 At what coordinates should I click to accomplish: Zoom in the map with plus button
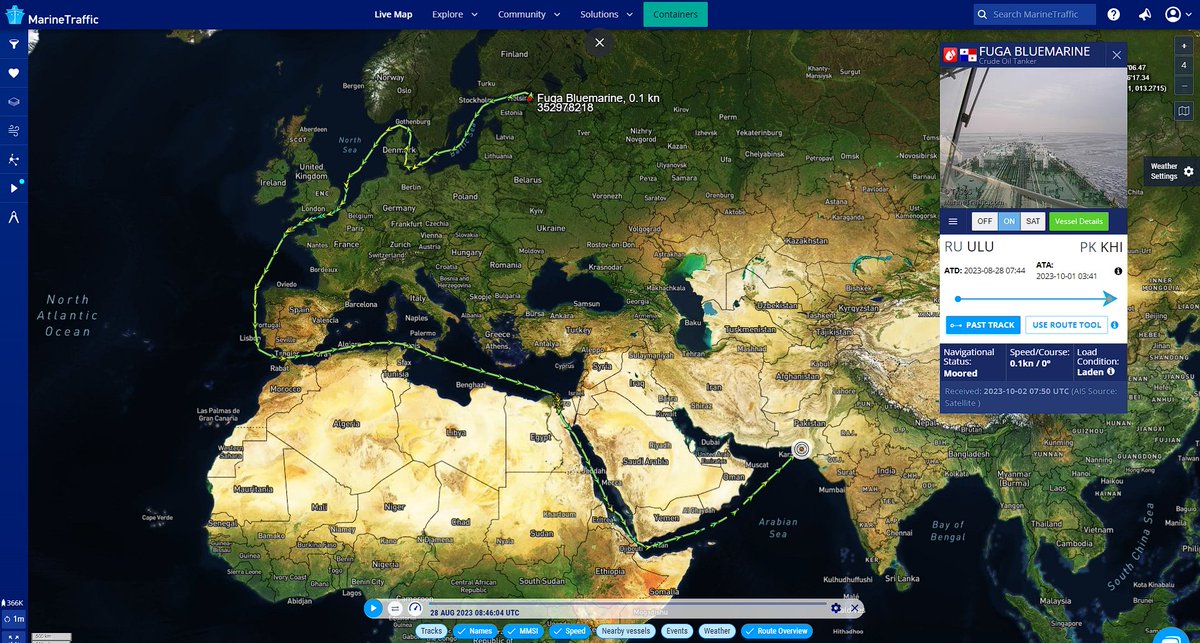pos(1184,47)
